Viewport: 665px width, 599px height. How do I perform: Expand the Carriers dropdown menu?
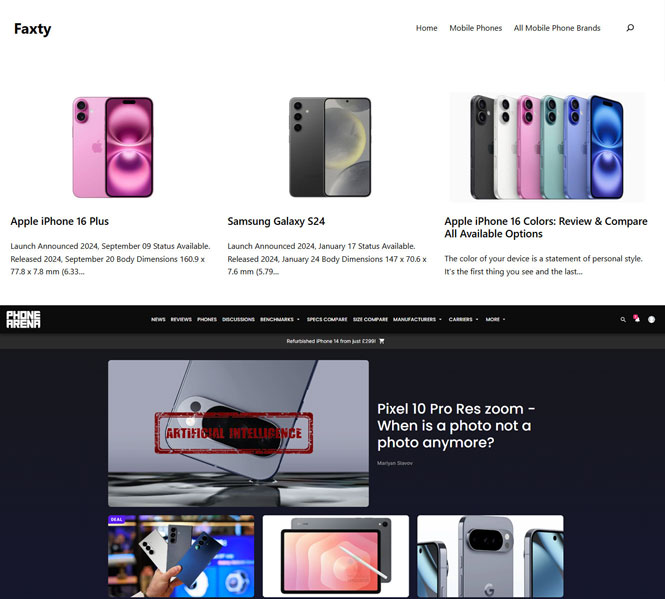(463, 319)
